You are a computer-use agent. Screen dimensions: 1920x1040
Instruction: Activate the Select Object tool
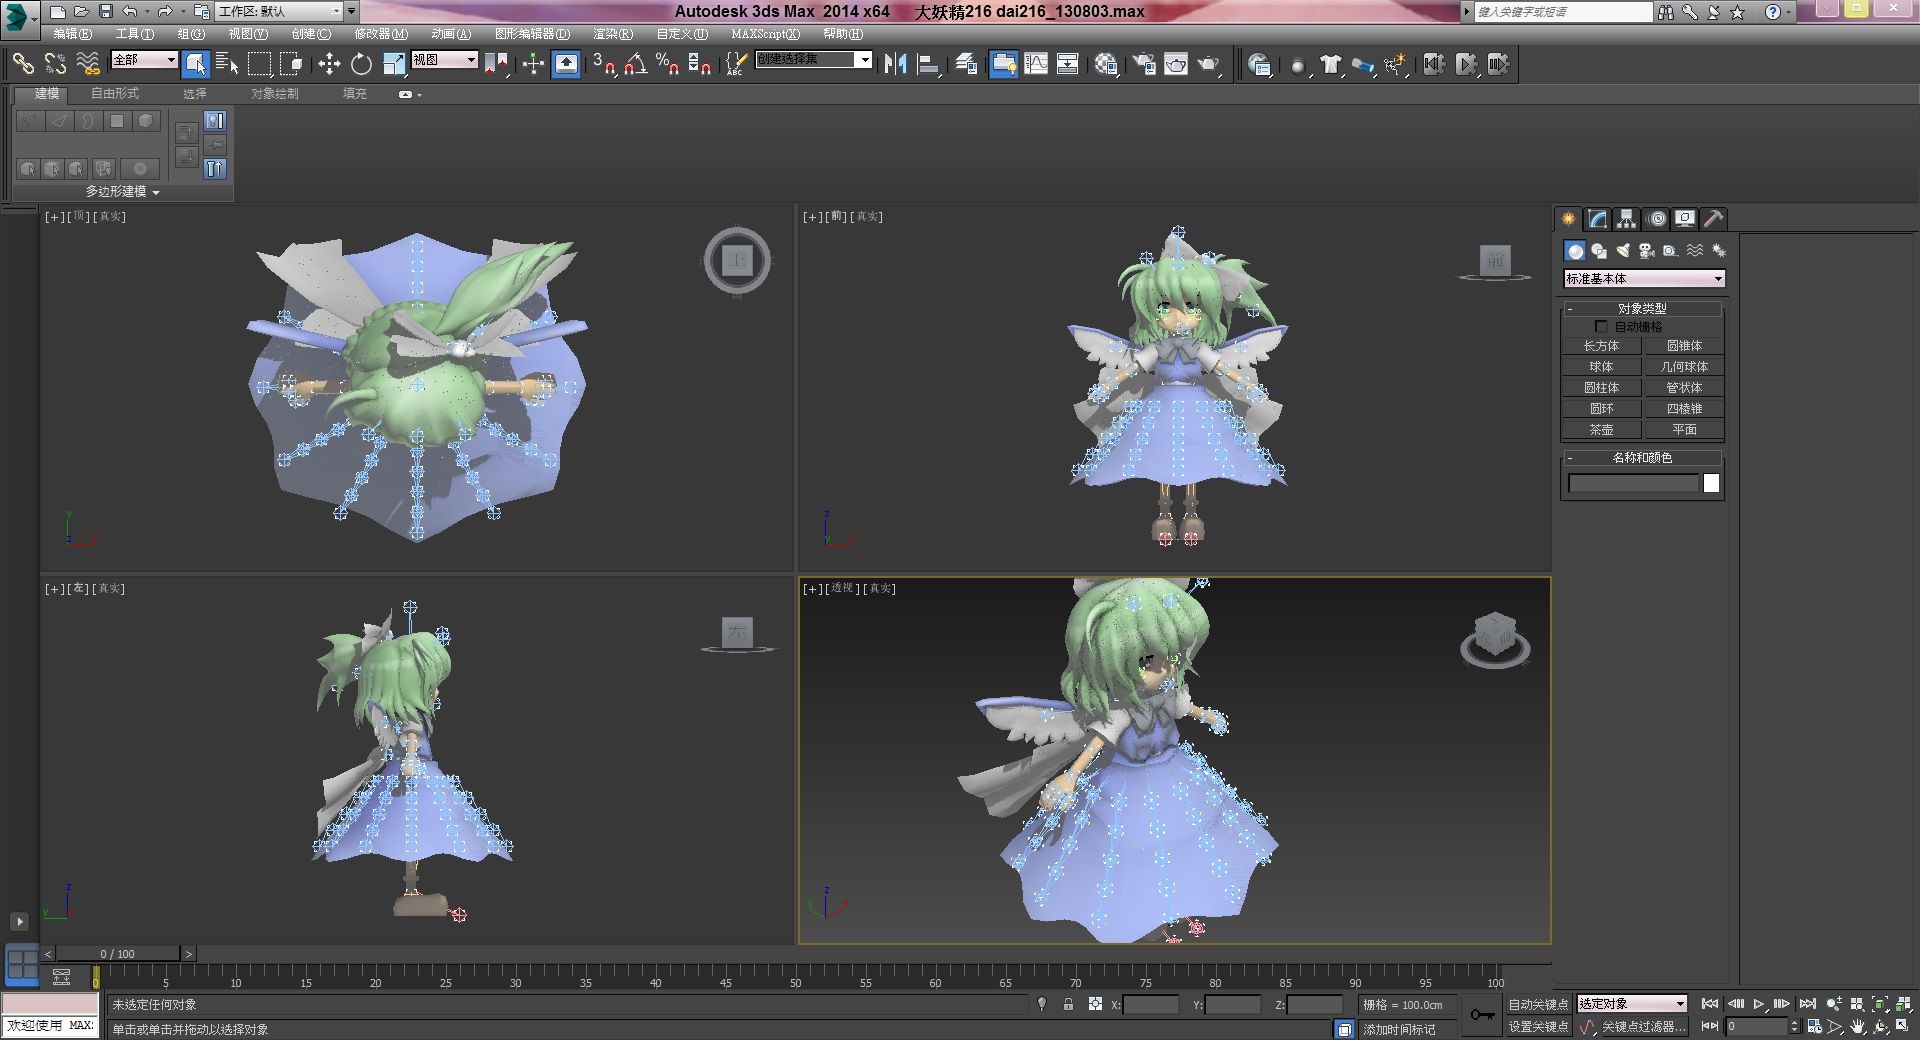pos(196,64)
